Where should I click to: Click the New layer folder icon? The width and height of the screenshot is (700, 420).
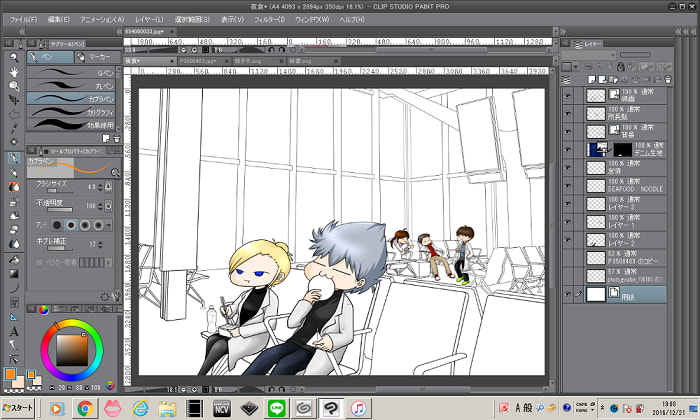coord(613,79)
